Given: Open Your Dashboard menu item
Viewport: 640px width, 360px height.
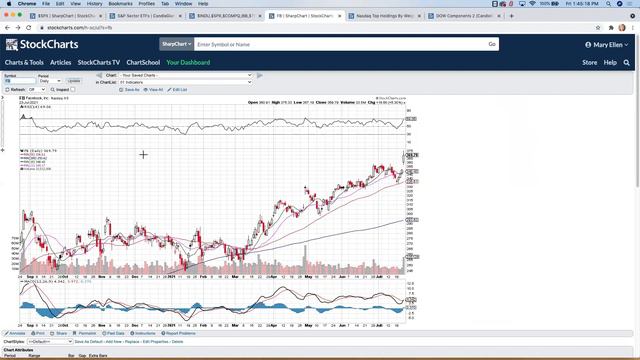Looking at the screenshot, I should 188,62.
